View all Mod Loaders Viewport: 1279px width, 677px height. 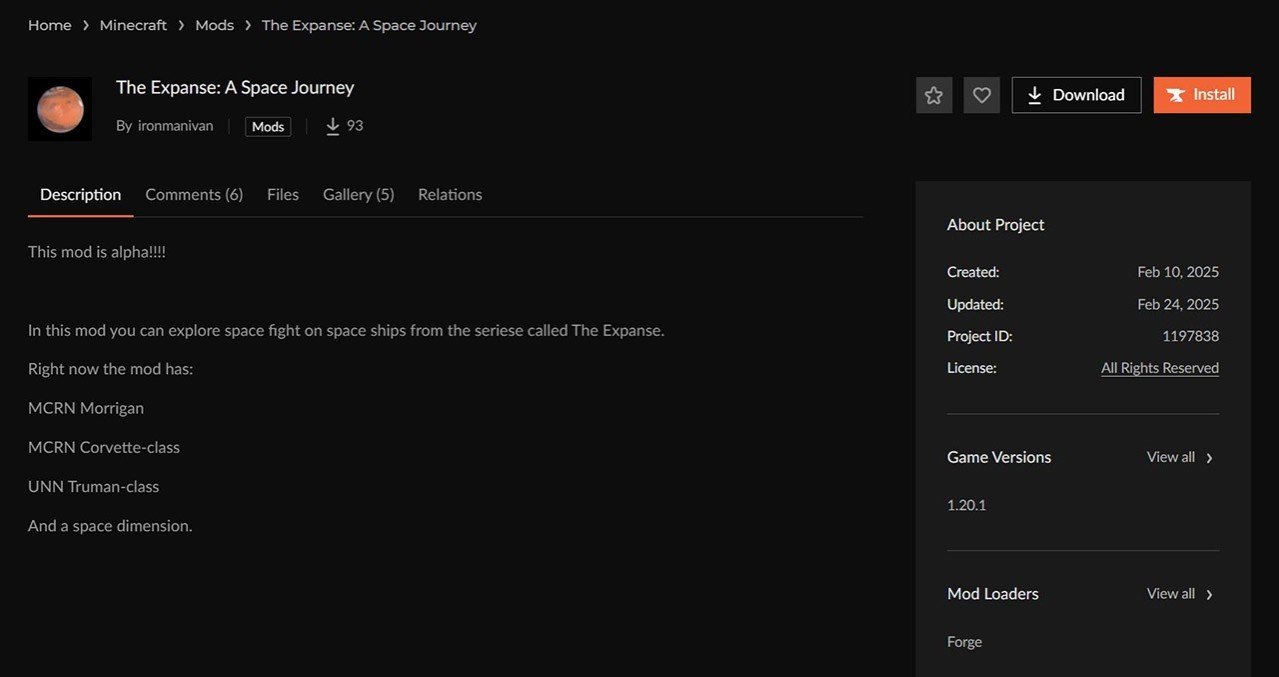[x=1180, y=594]
